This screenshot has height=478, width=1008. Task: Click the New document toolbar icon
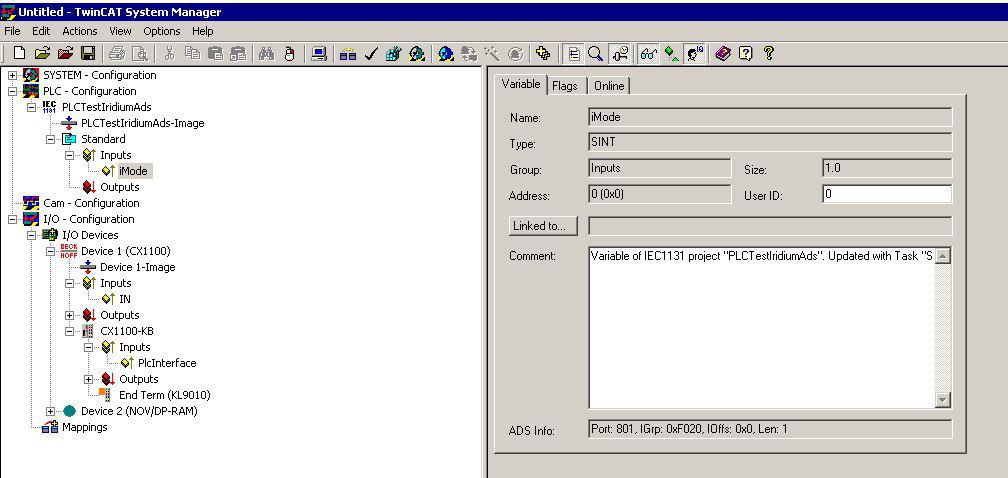click(x=19, y=54)
